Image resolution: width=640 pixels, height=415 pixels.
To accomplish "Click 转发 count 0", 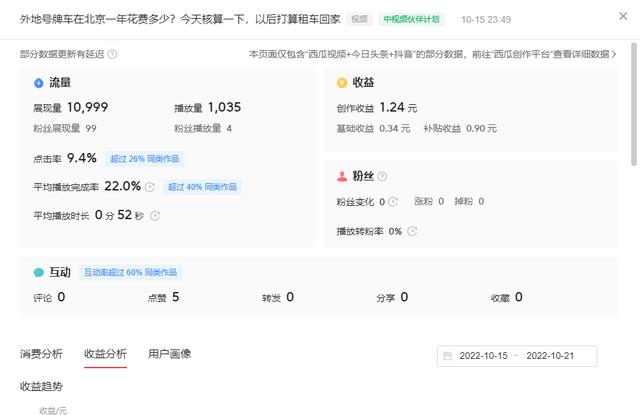I will pyautogui.click(x=290, y=297).
